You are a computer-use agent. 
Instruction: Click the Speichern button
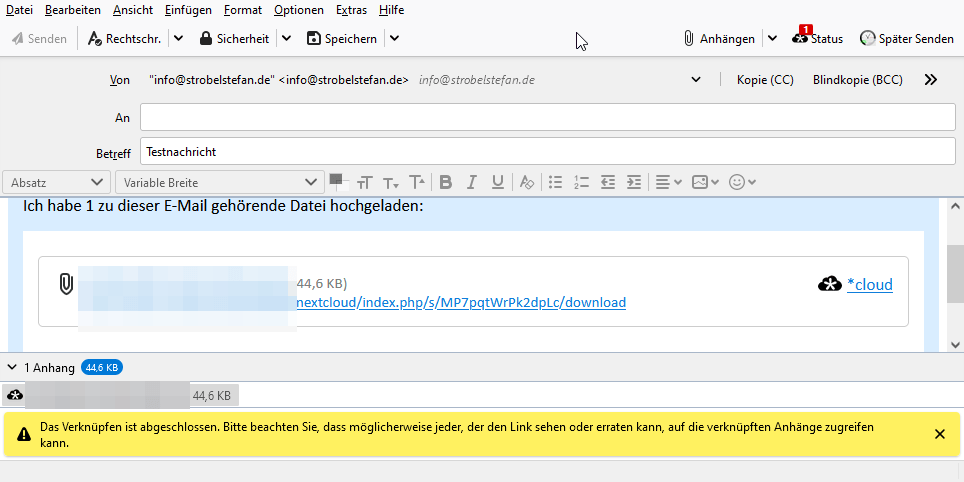pos(342,39)
